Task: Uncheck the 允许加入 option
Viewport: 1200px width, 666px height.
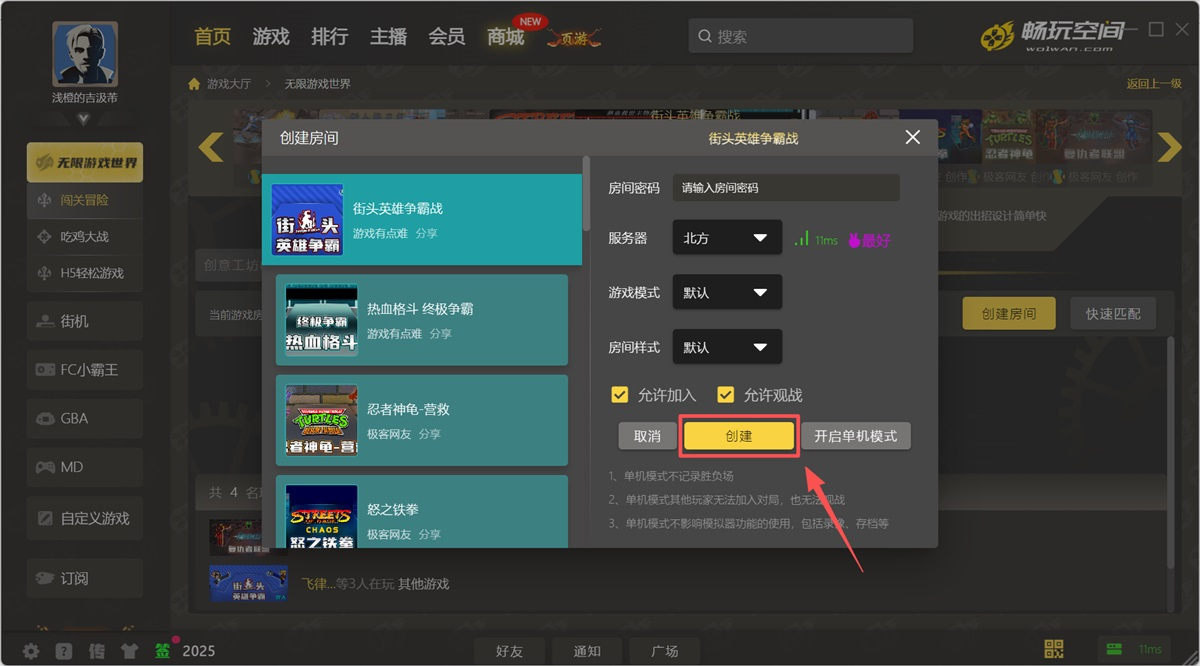Action: click(620, 394)
